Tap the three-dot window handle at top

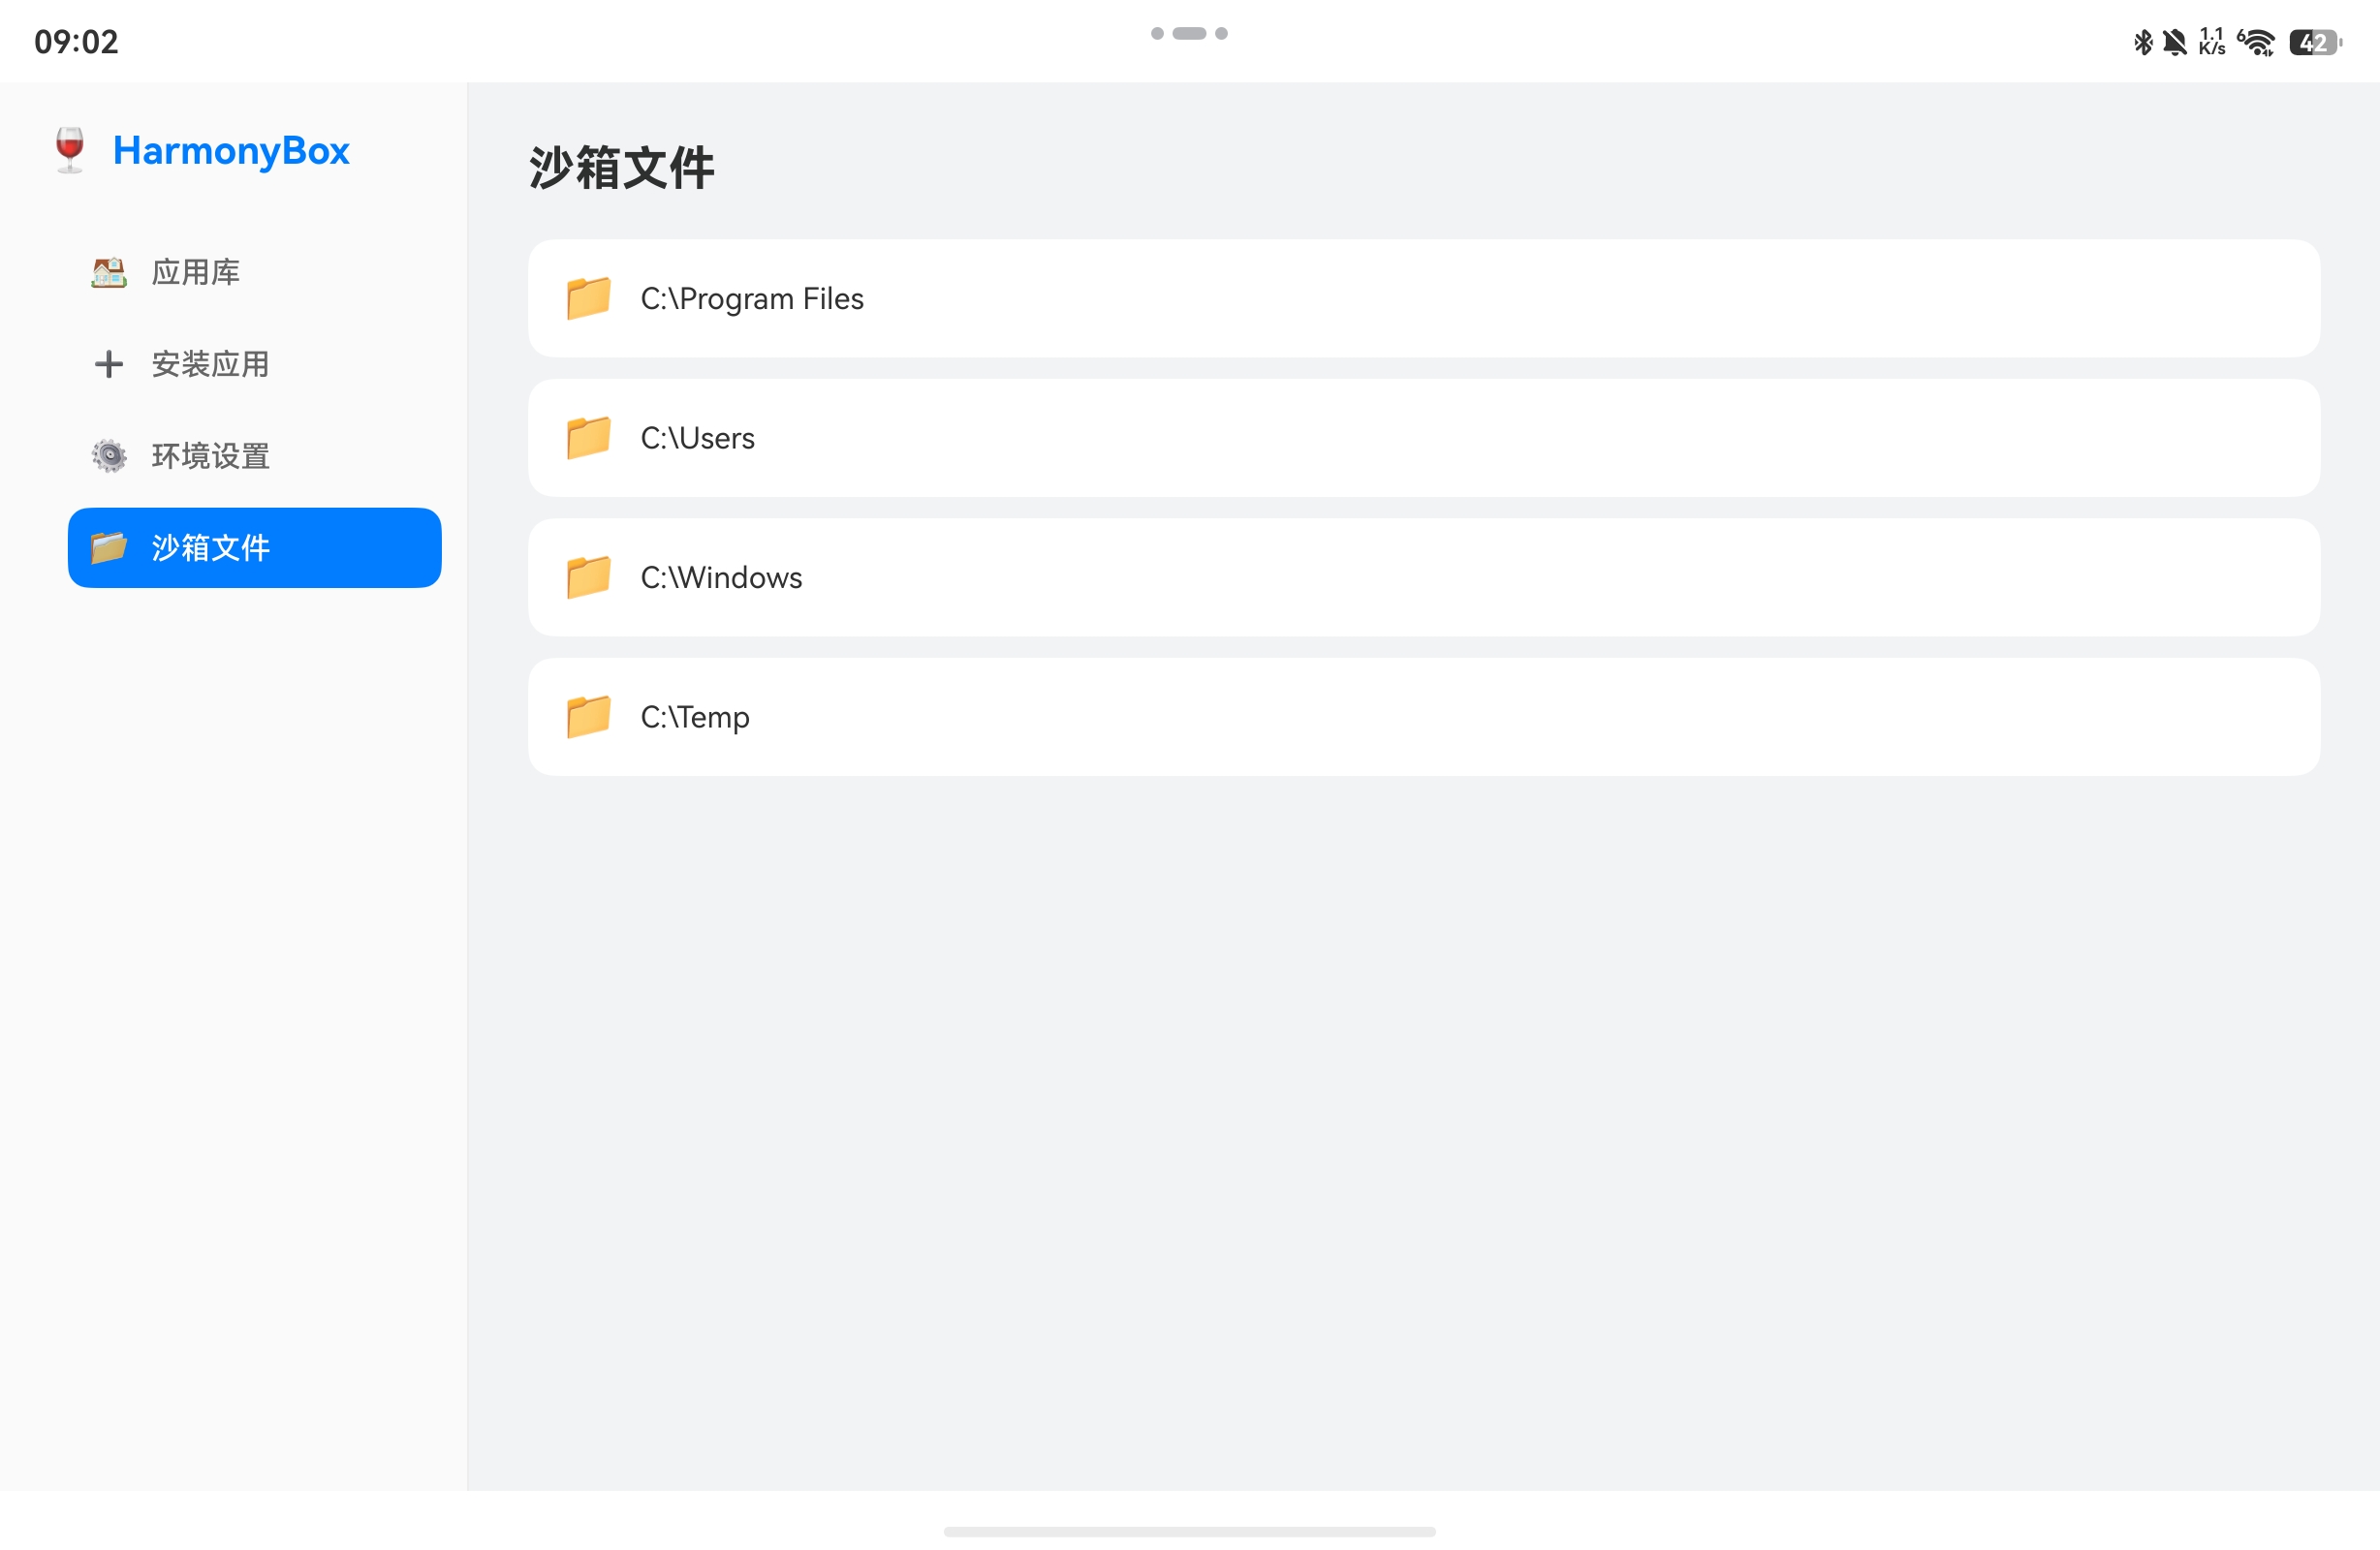click(1189, 33)
